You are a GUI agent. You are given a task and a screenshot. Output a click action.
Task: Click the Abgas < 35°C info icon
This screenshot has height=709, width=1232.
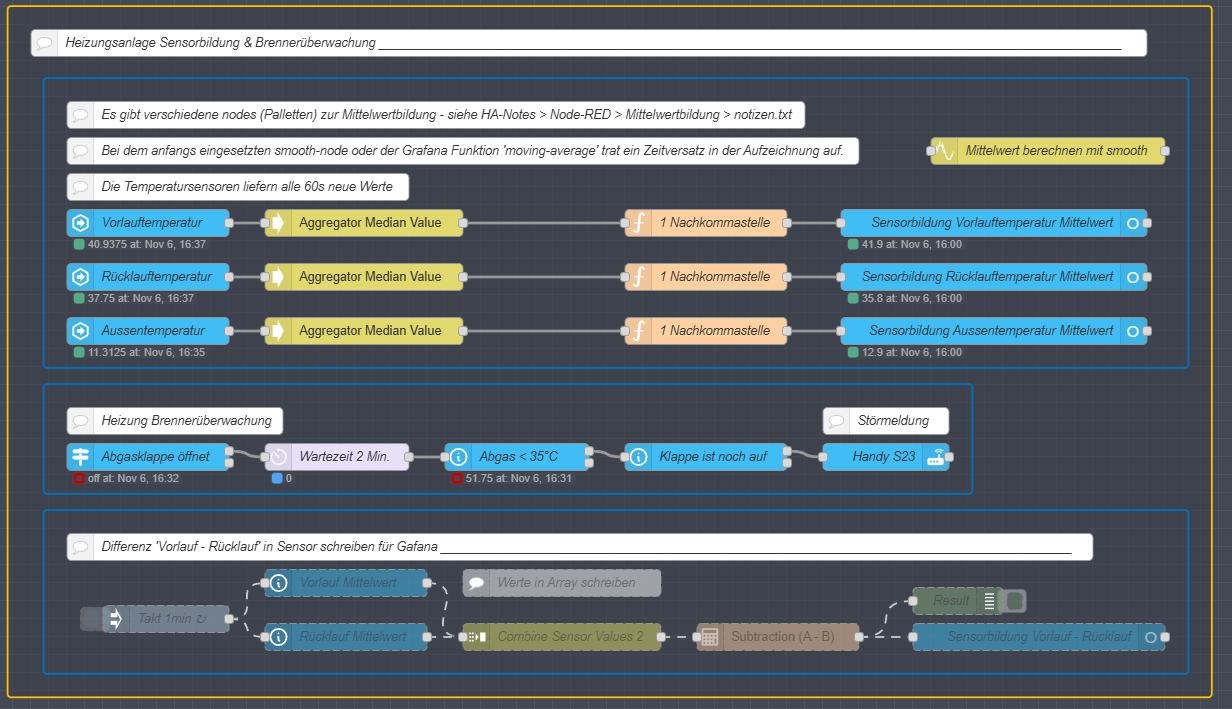pyautogui.click(x=458, y=457)
